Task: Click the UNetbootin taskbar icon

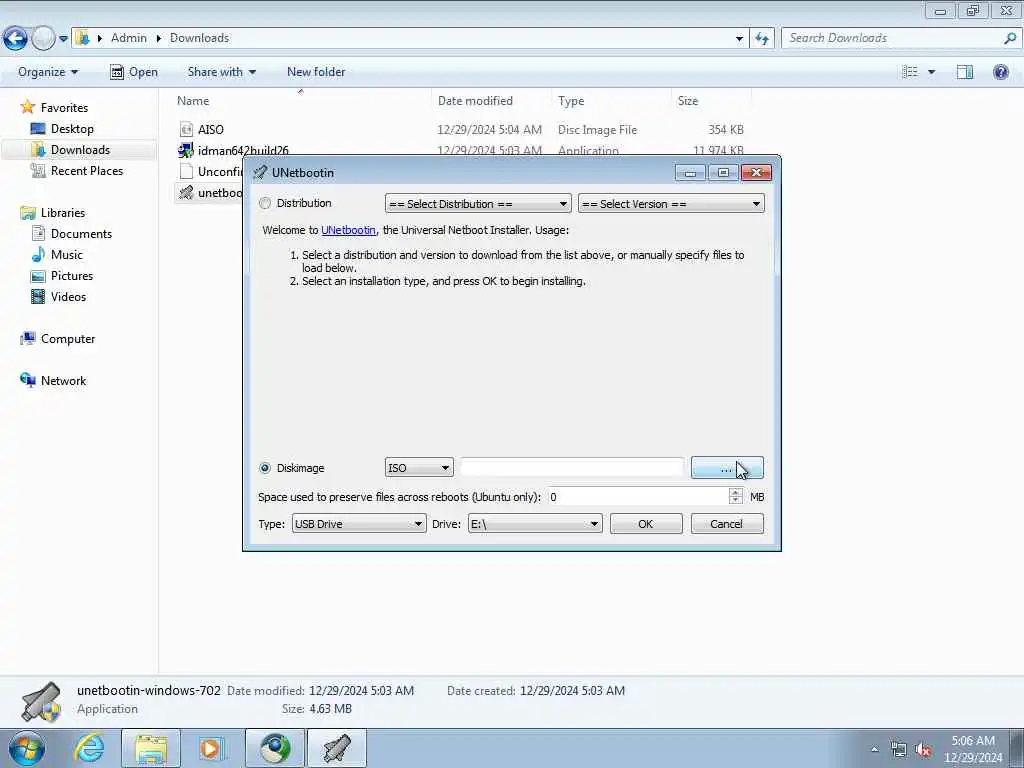Action: tap(336, 748)
